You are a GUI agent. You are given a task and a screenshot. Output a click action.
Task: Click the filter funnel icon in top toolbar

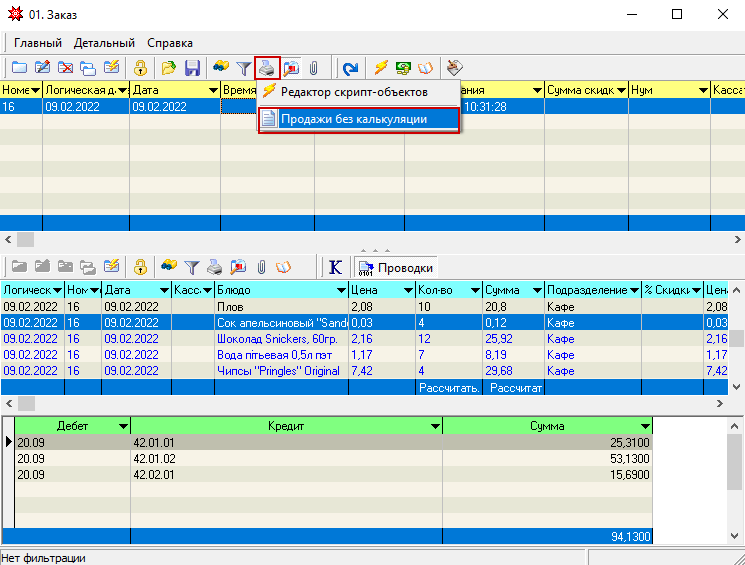click(x=243, y=68)
